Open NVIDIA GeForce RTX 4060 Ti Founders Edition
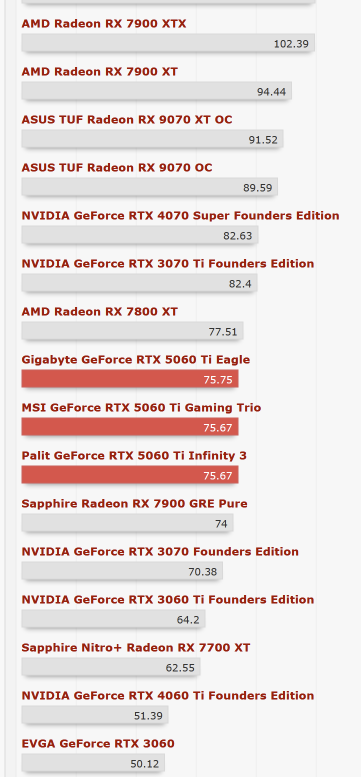The height and width of the screenshot is (777, 361). 168,696
